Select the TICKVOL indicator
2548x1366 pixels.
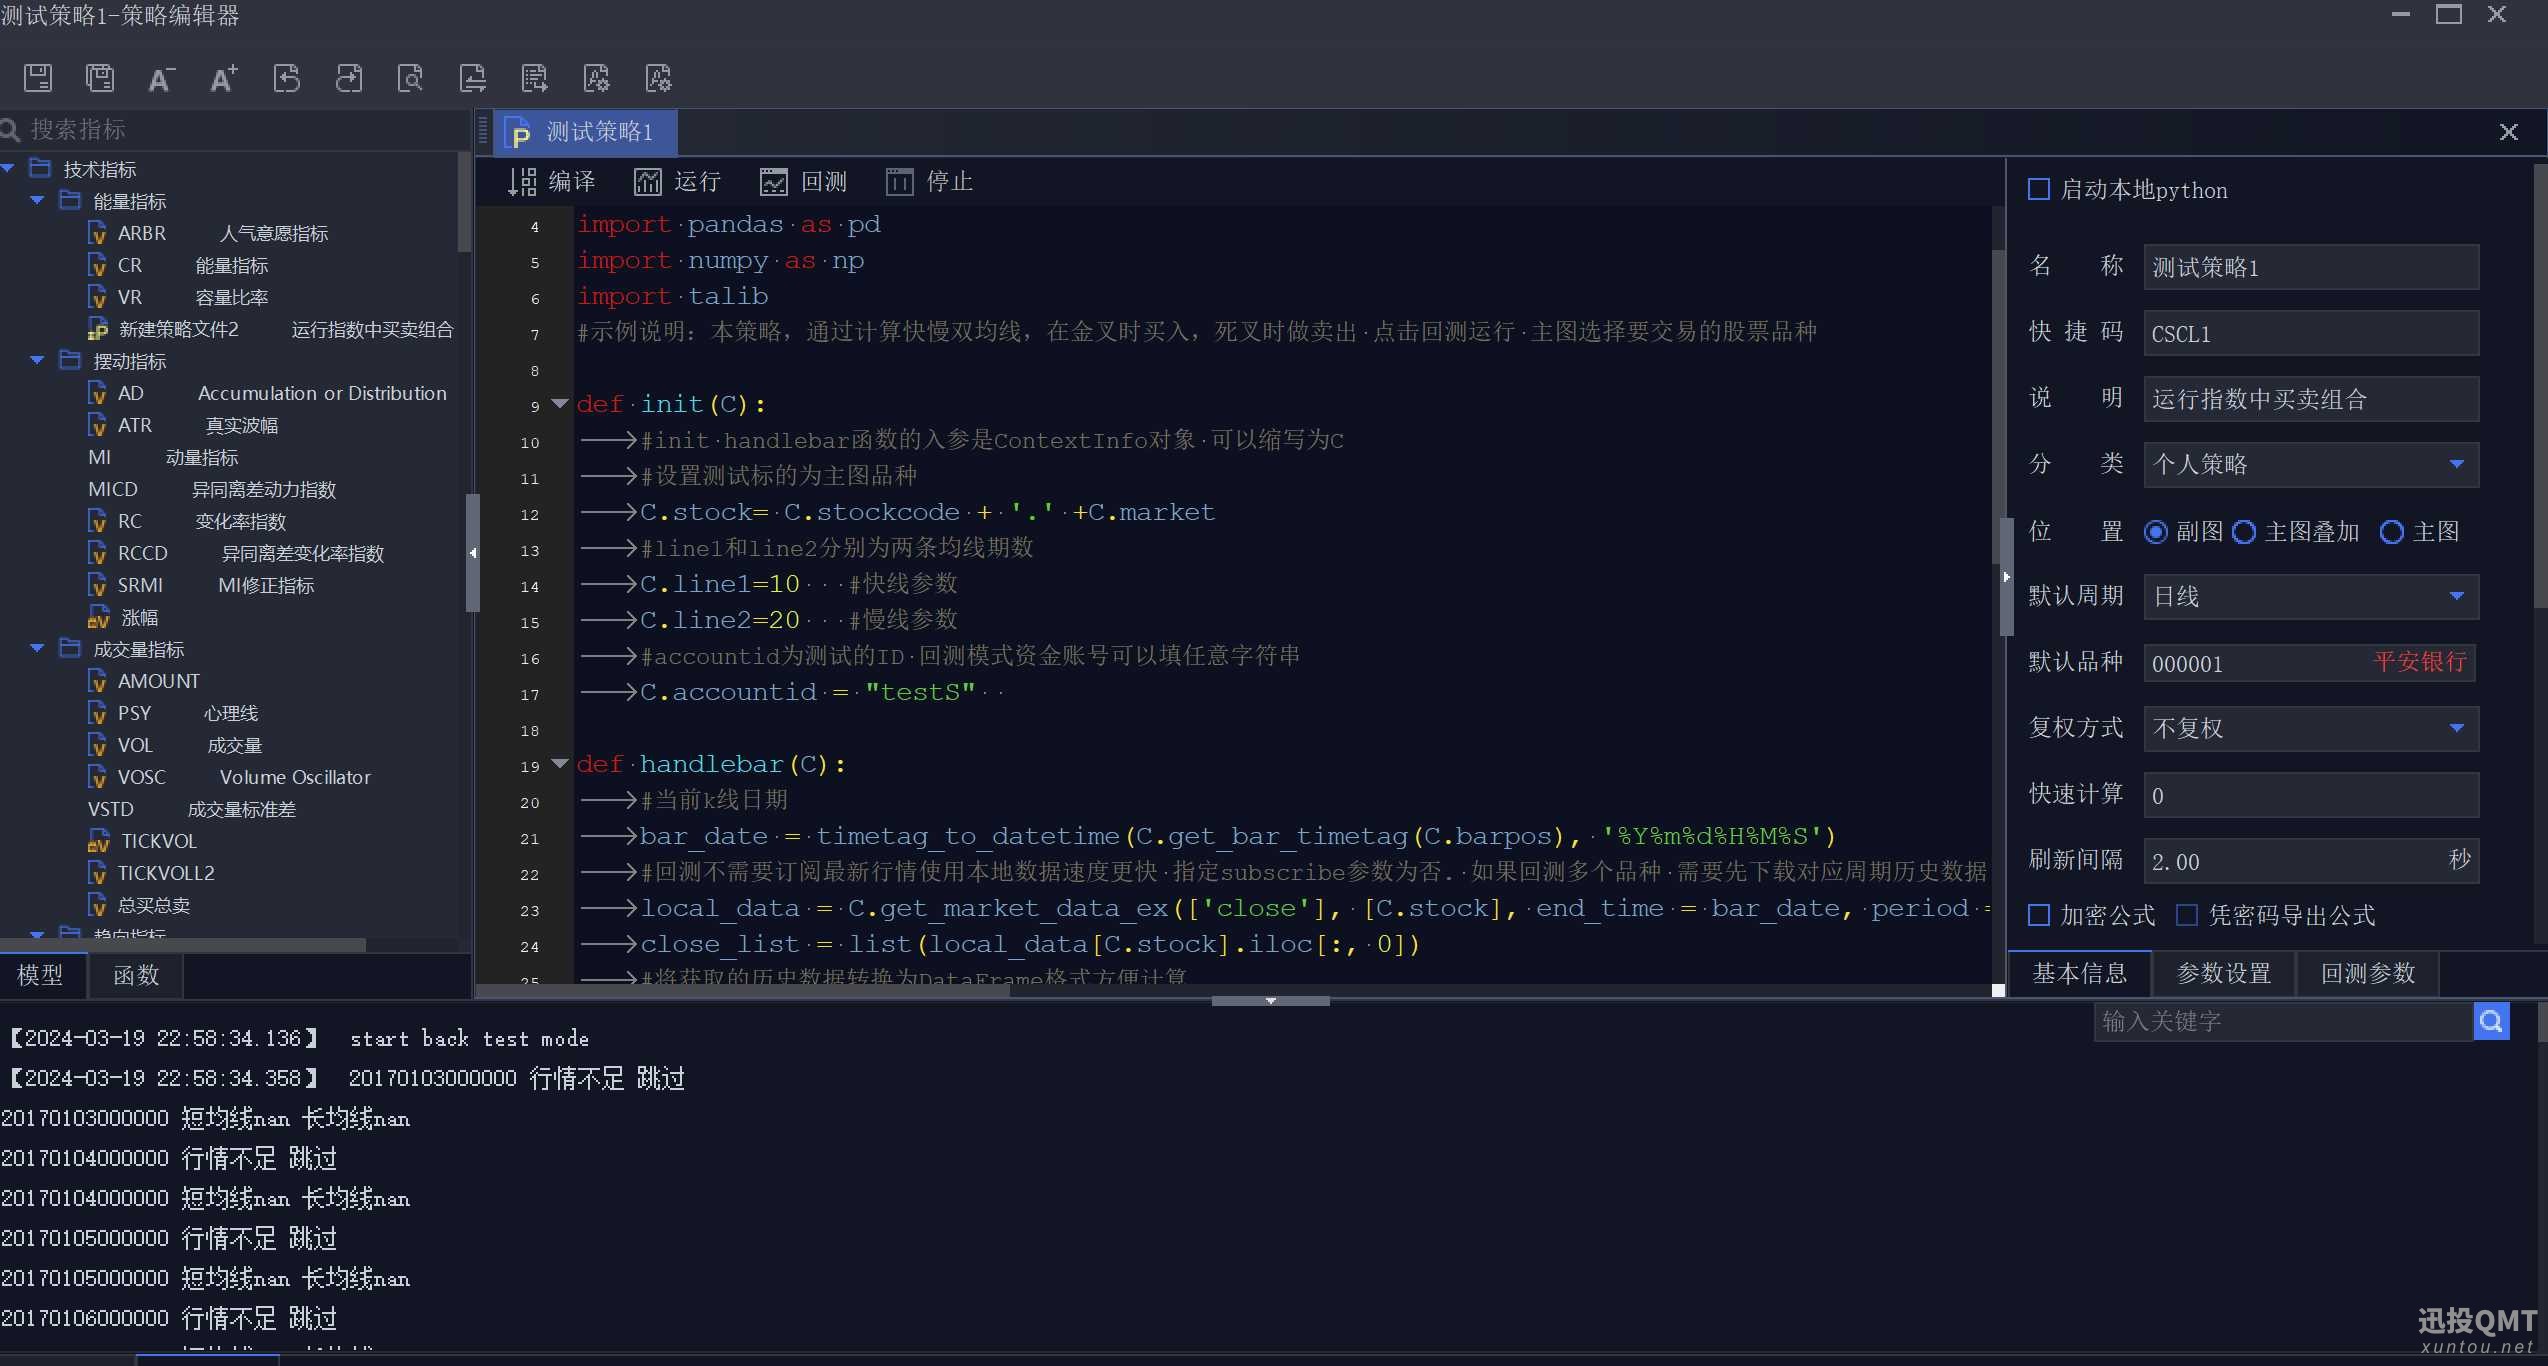coord(143,841)
